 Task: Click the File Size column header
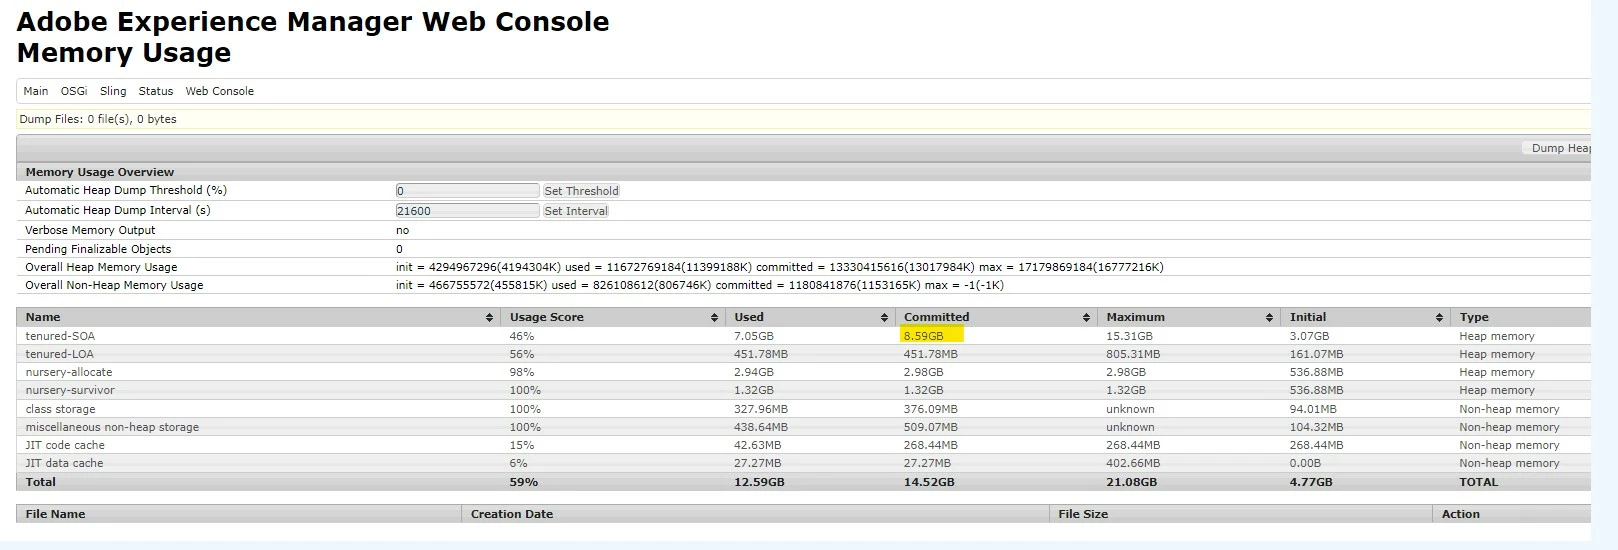(1083, 514)
